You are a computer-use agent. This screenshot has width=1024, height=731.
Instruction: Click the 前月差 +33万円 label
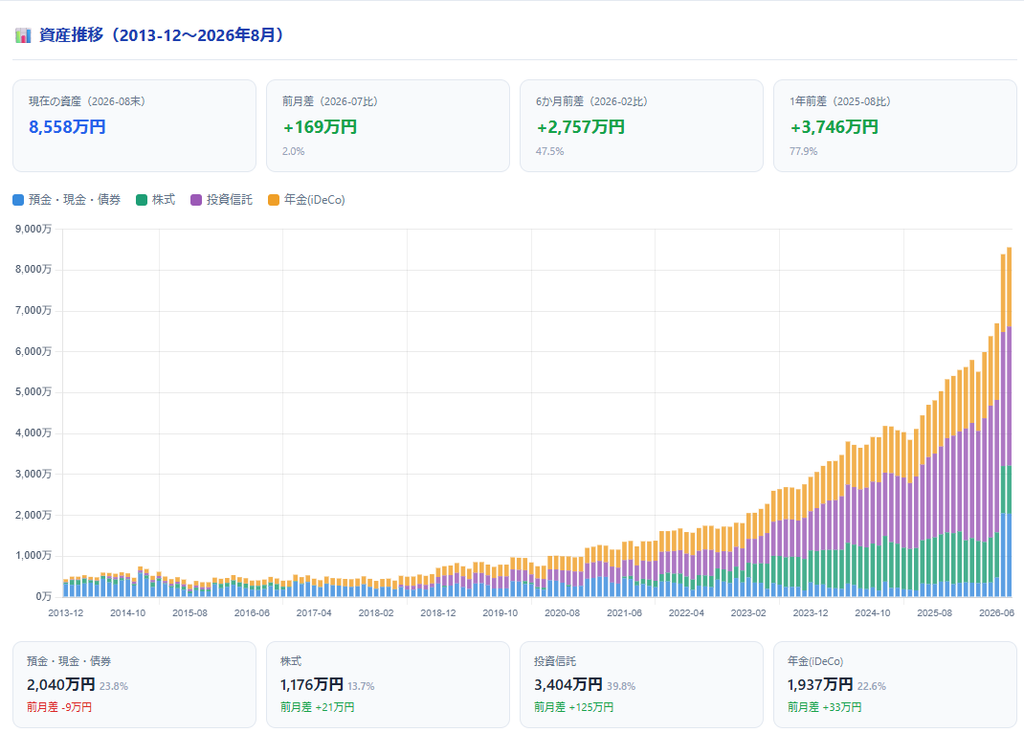825,707
